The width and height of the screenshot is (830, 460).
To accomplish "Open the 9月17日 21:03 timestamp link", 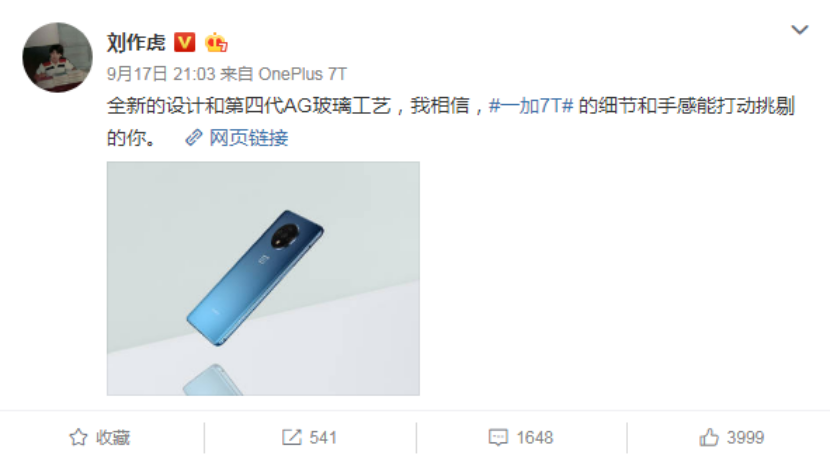I will click(161, 74).
